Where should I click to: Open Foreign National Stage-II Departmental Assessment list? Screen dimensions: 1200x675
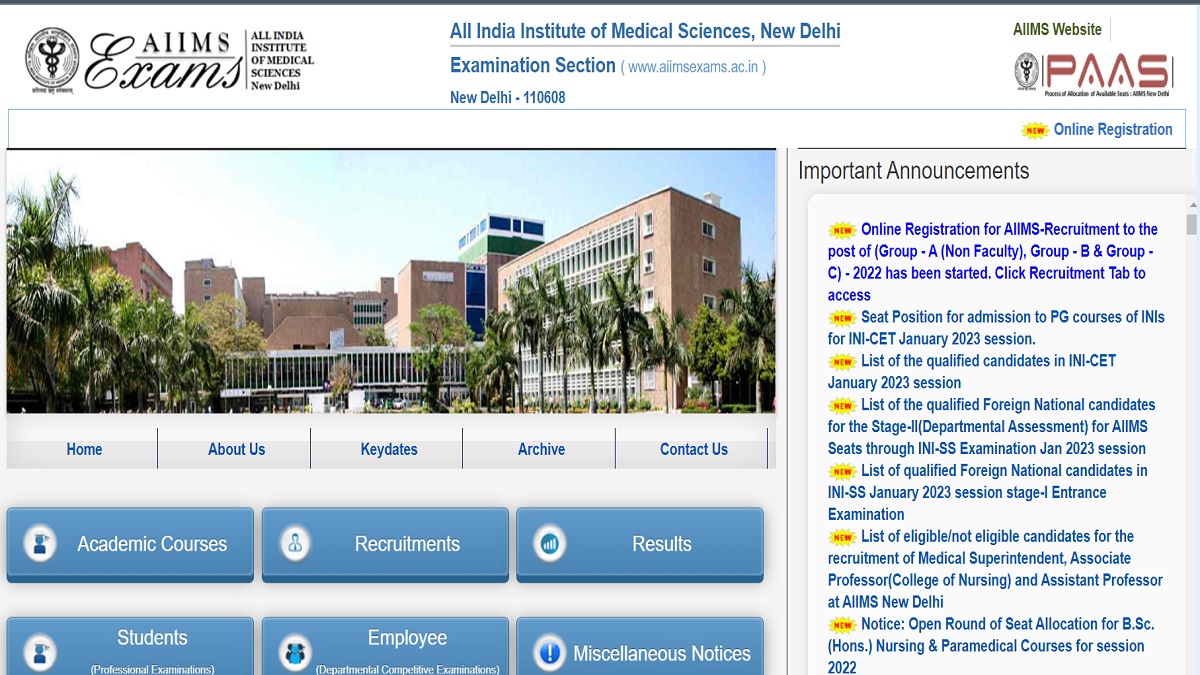click(992, 427)
